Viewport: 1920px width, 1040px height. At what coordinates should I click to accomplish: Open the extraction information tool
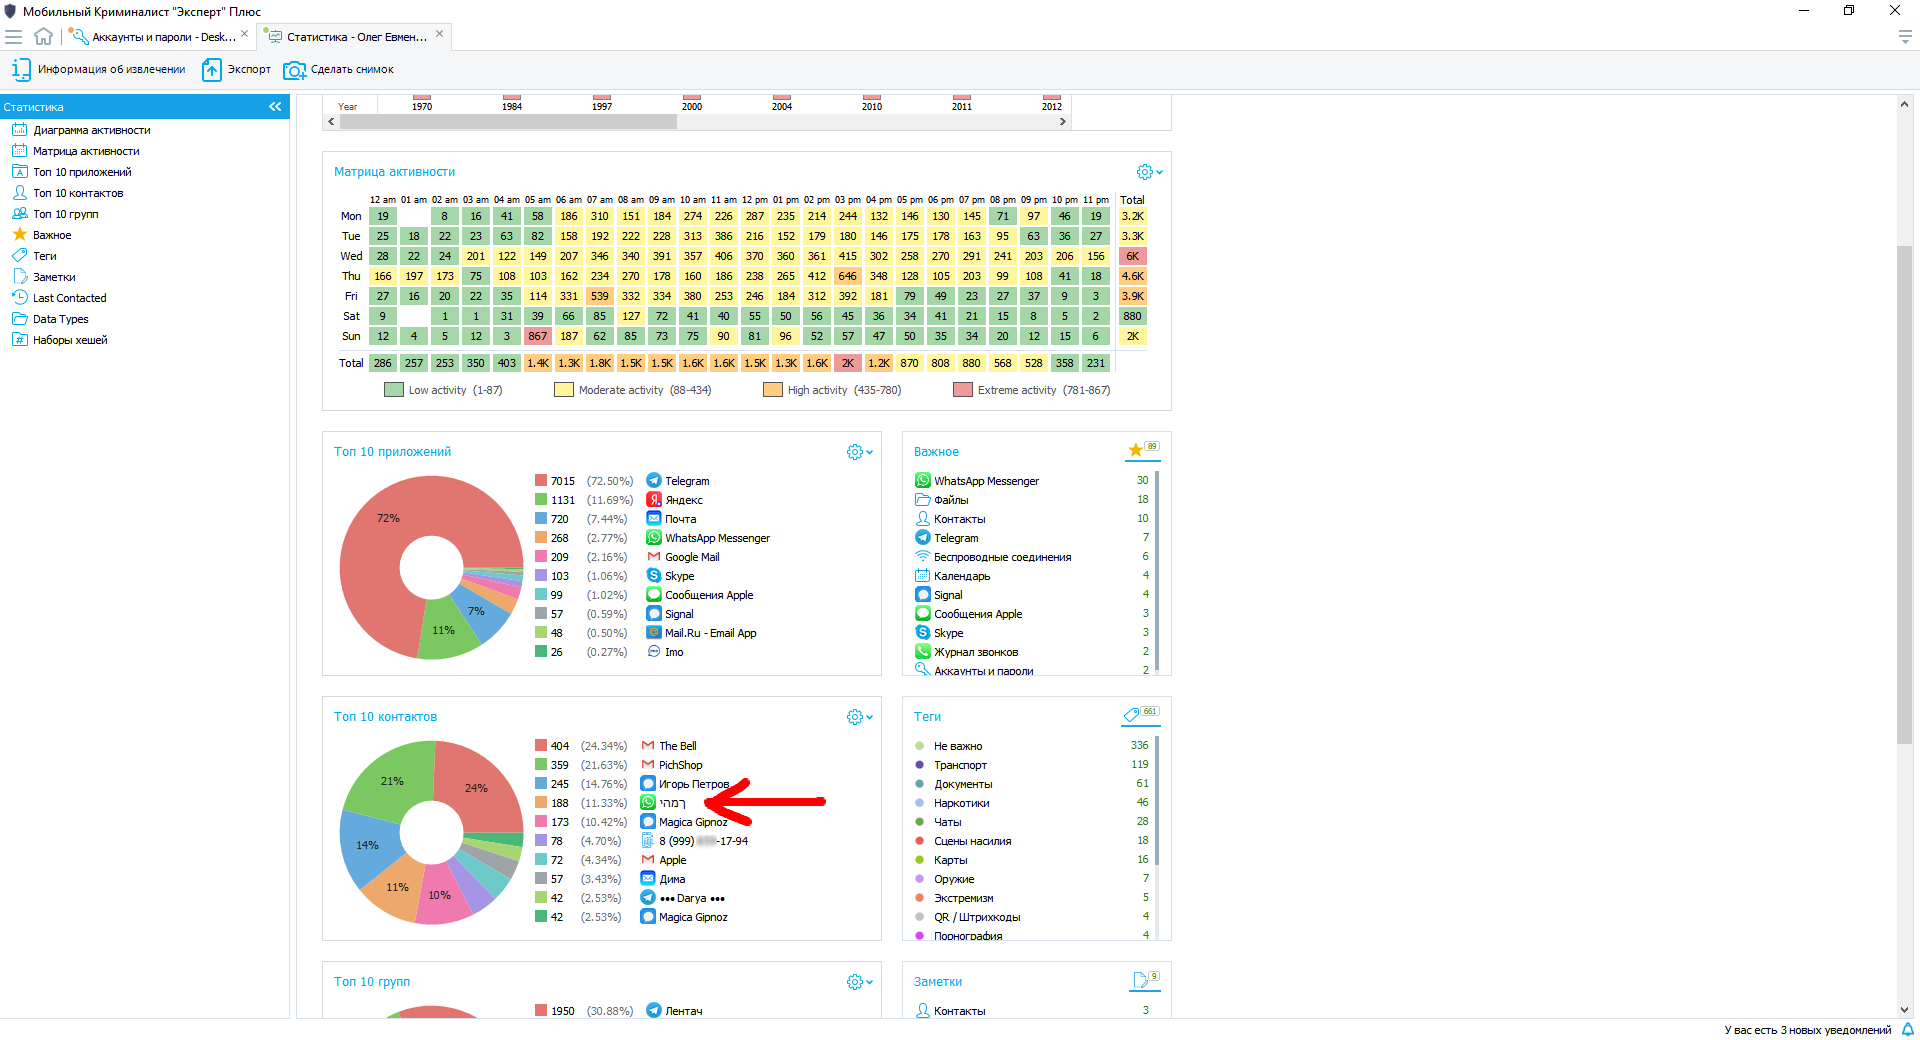click(x=99, y=70)
